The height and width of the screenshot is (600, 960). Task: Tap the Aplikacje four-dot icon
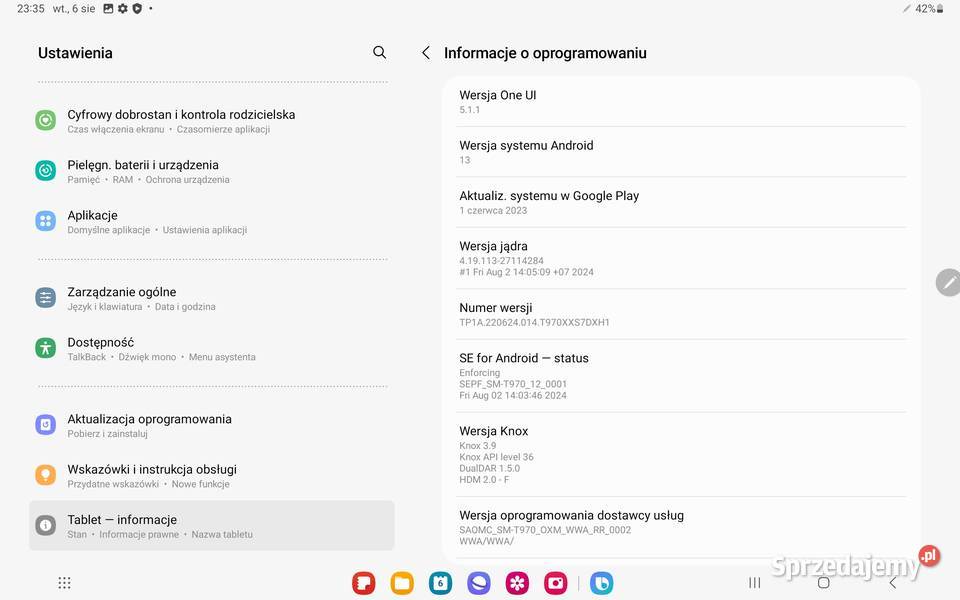coord(45,221)
